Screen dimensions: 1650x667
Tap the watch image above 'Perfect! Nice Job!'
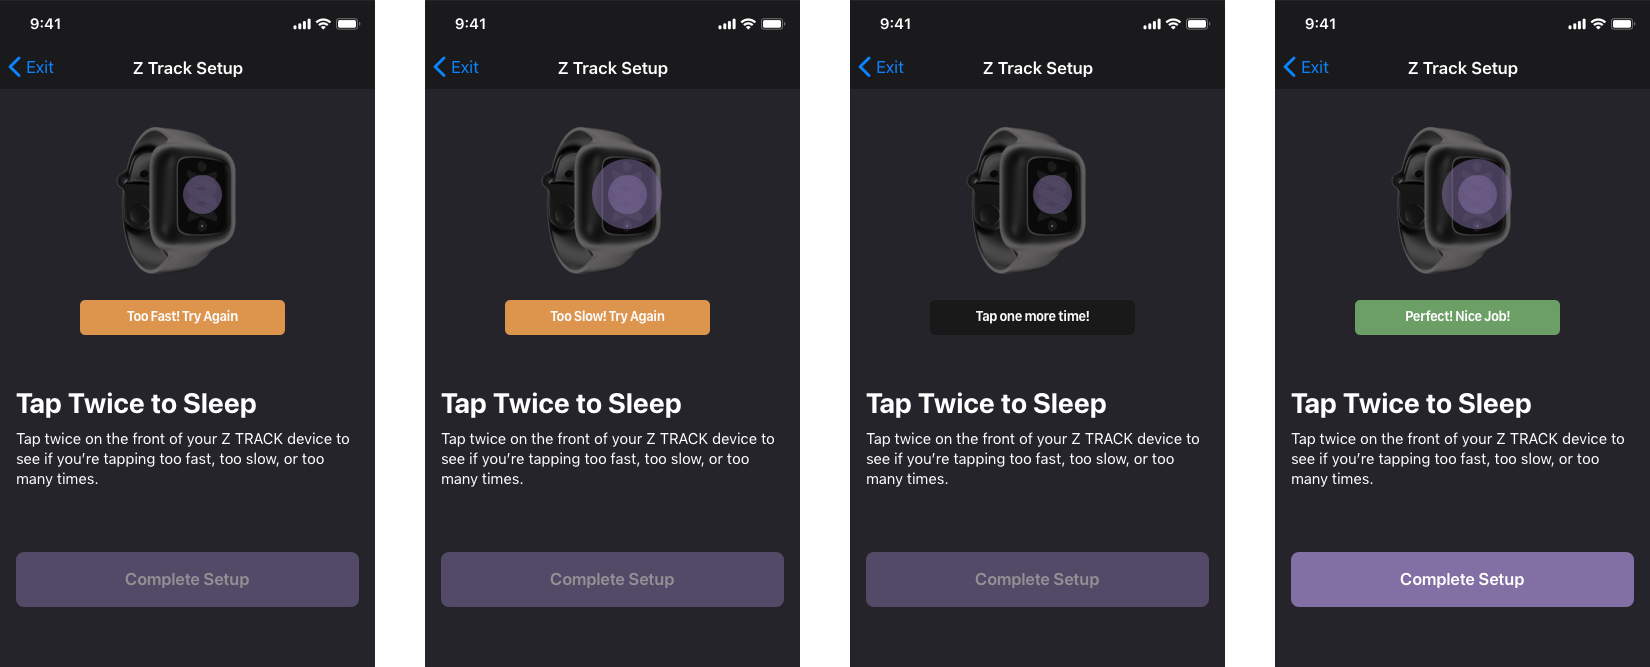point(1455,199)
